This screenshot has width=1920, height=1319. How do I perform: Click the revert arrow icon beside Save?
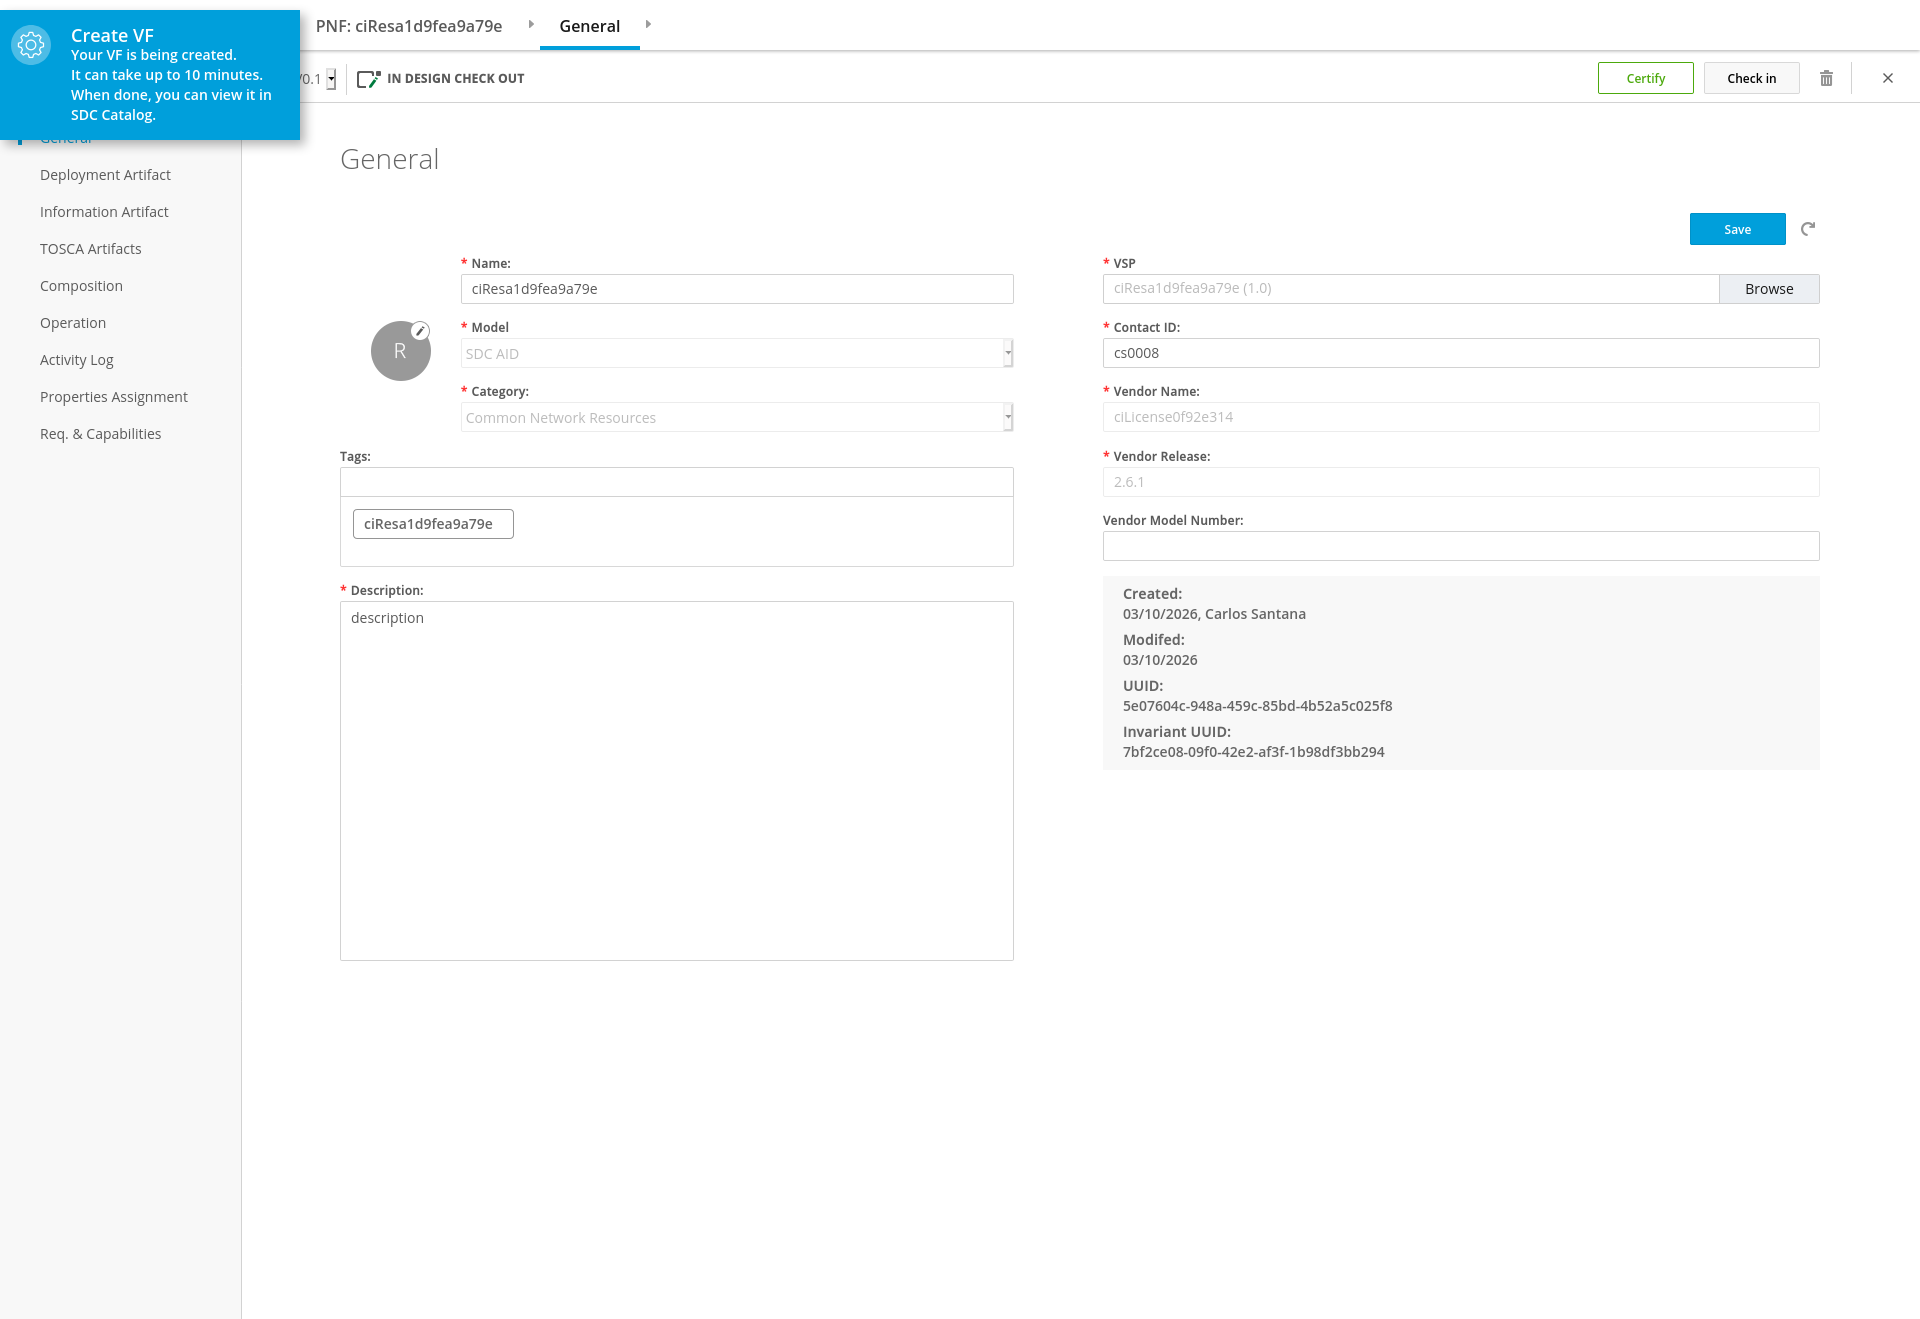[x=1808, y=229]
